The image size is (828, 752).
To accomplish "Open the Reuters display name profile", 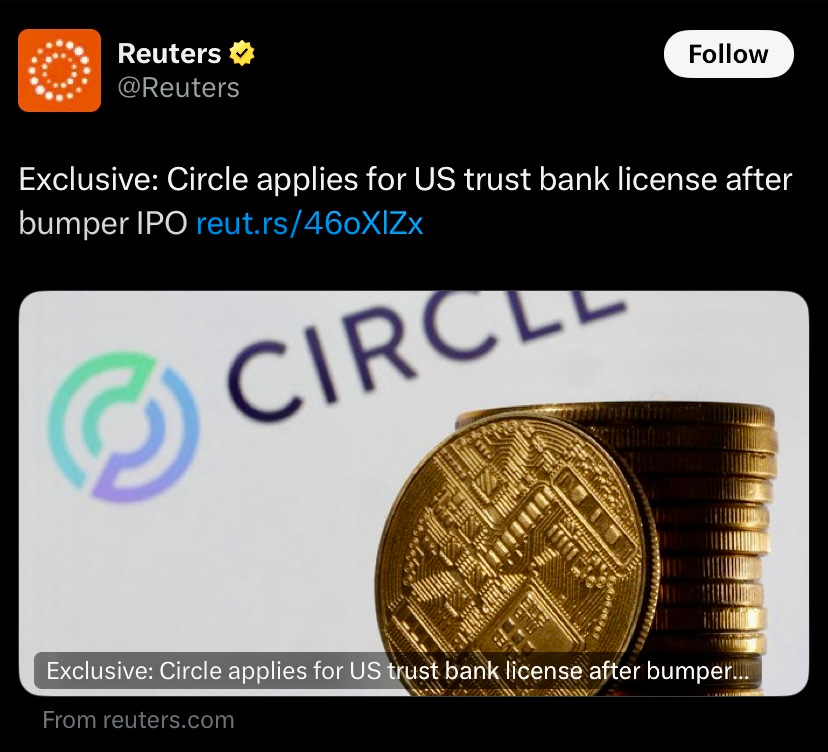I will point(169,53).
